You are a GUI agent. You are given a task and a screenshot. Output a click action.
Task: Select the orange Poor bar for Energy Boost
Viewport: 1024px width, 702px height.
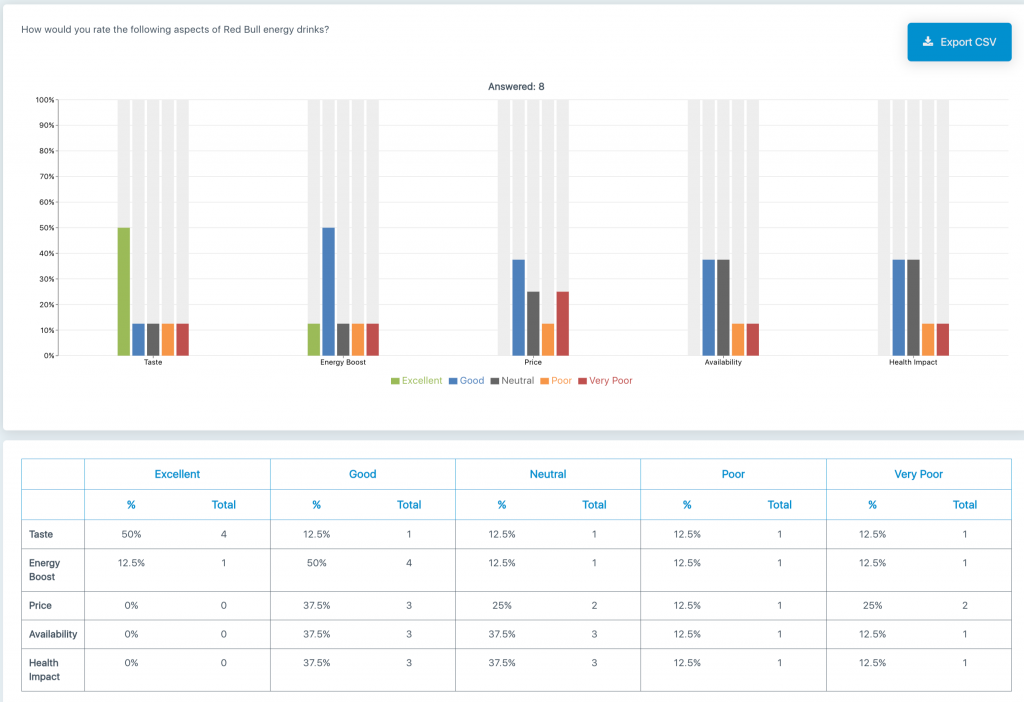click(358, 340)
